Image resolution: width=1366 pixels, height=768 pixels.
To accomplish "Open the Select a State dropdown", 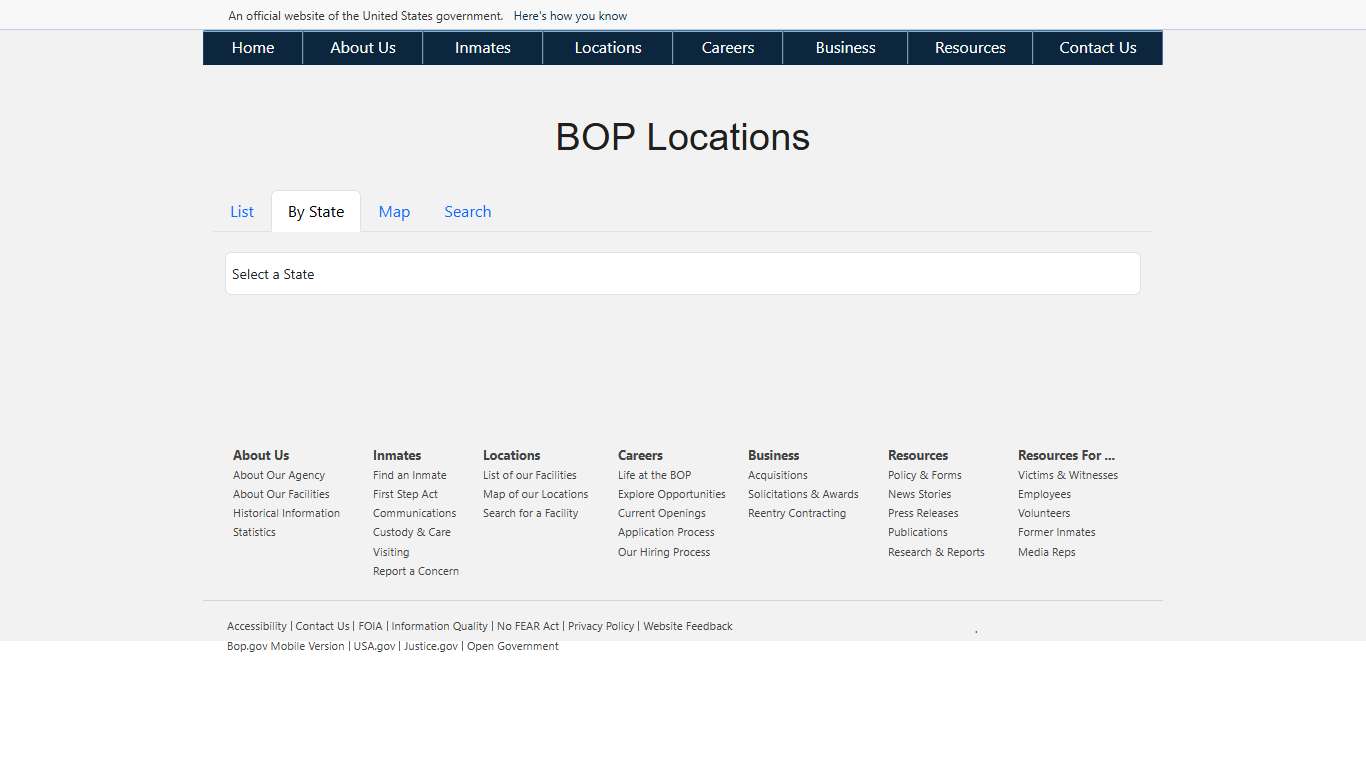I will (683, 273).
